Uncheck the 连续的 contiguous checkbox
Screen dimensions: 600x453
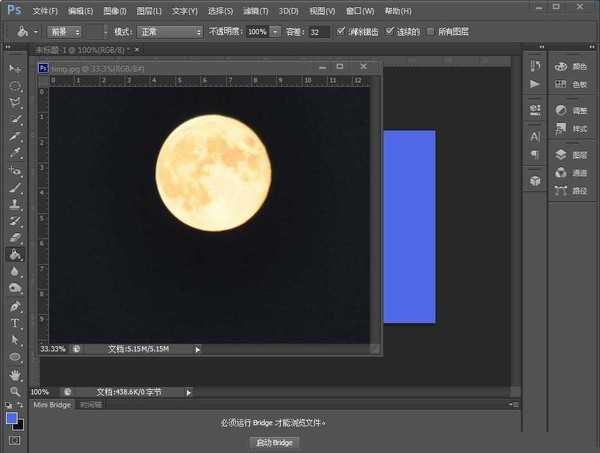click(x=390, y=32)
